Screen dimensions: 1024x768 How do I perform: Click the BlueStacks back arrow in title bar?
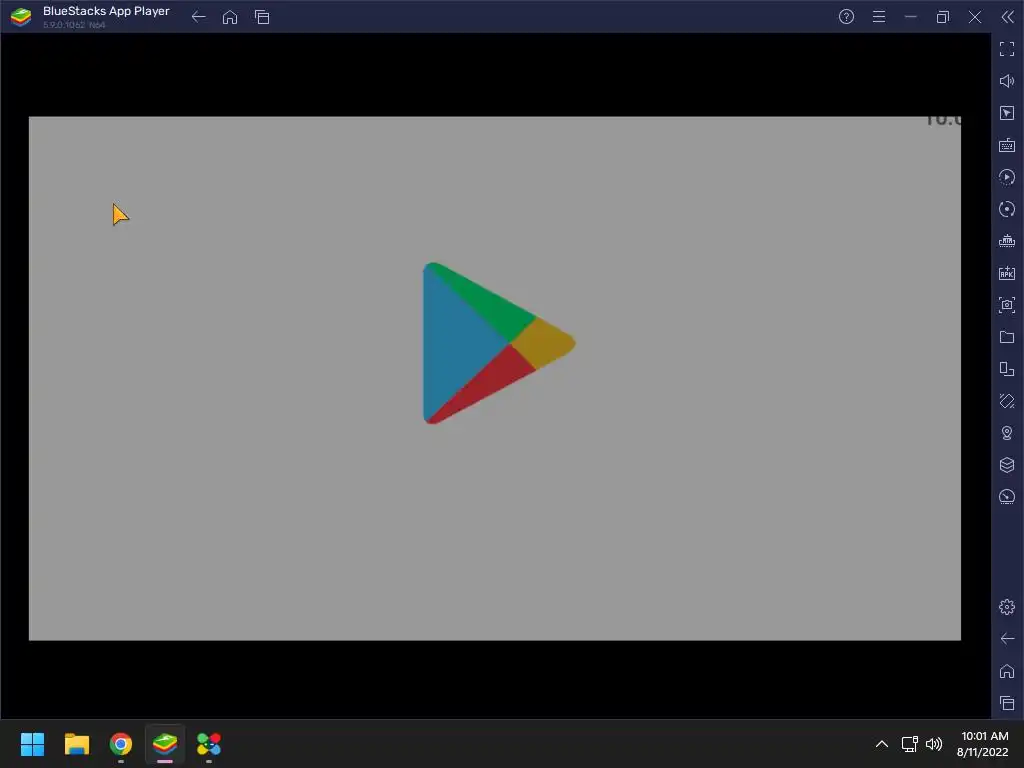(199, 17)
